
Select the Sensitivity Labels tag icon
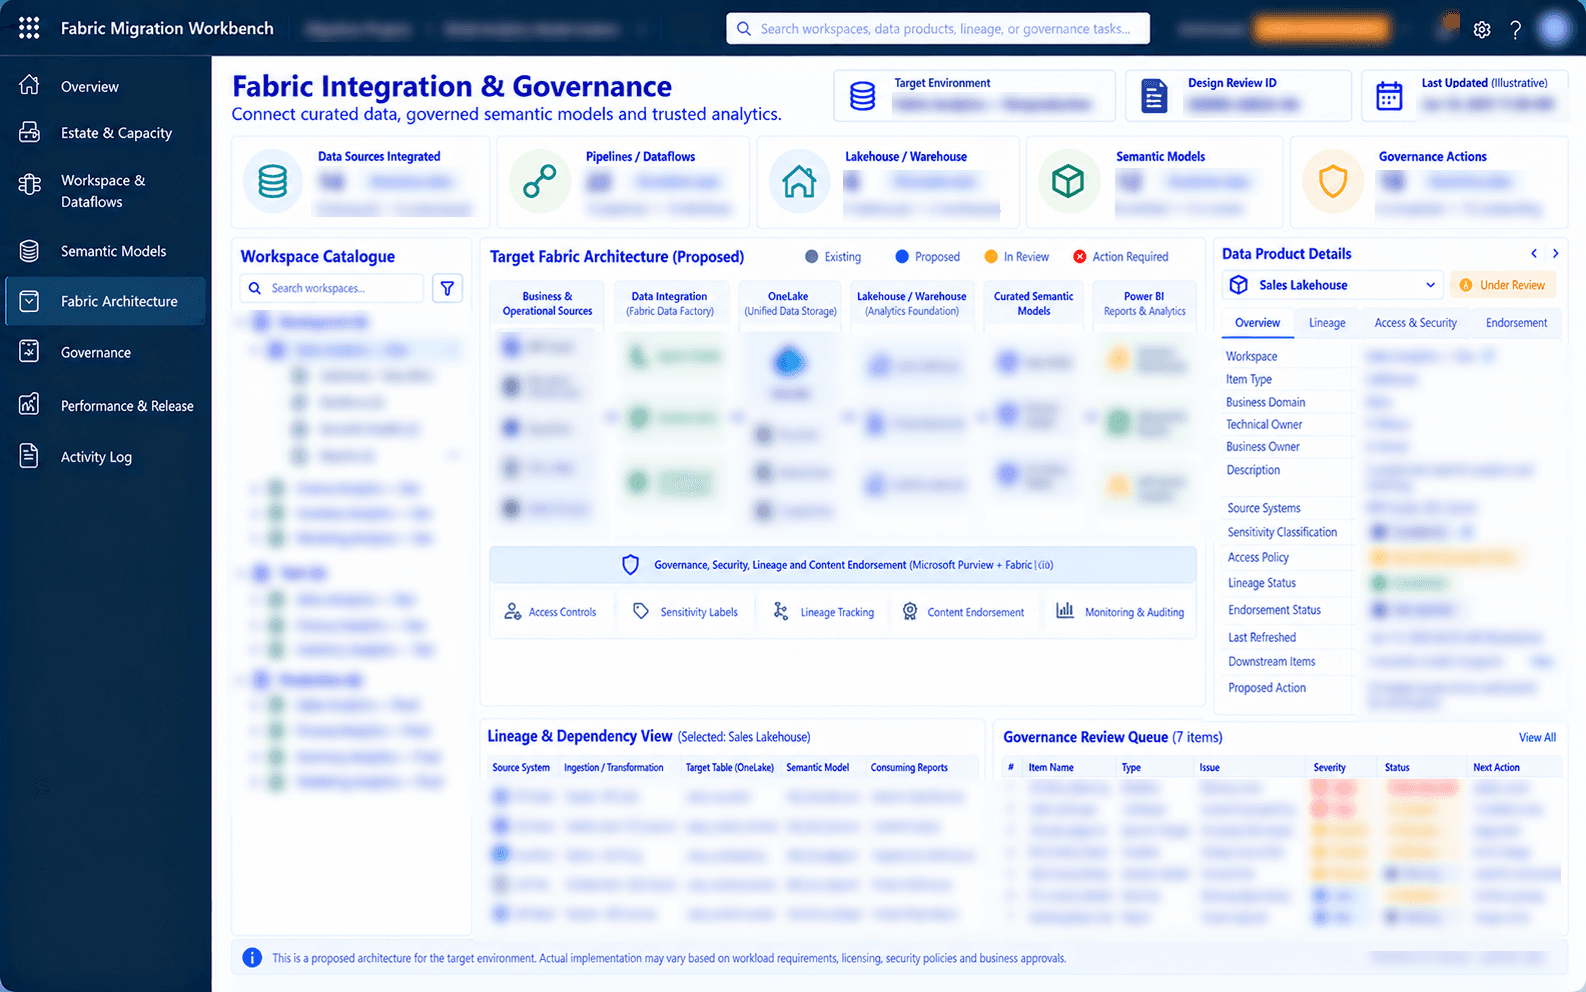(x=641, y=611)
